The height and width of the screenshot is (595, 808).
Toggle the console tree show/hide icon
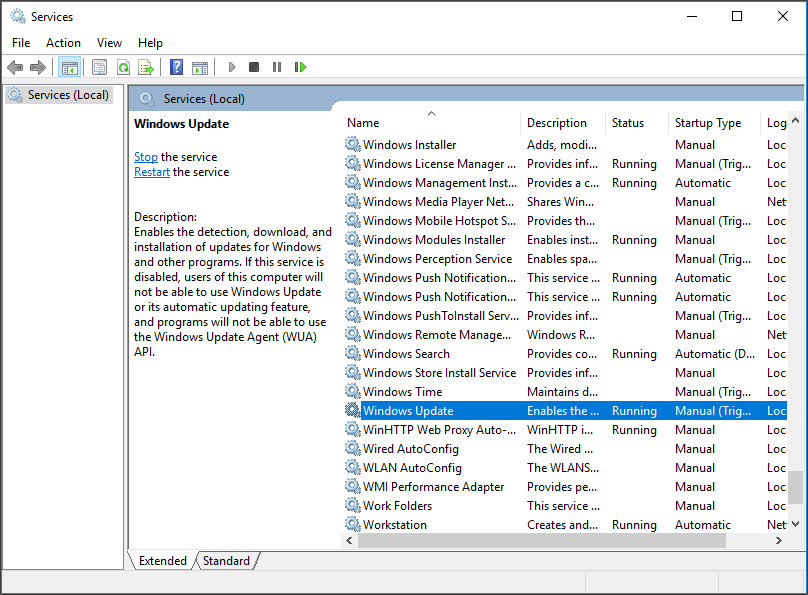[69, 67]
